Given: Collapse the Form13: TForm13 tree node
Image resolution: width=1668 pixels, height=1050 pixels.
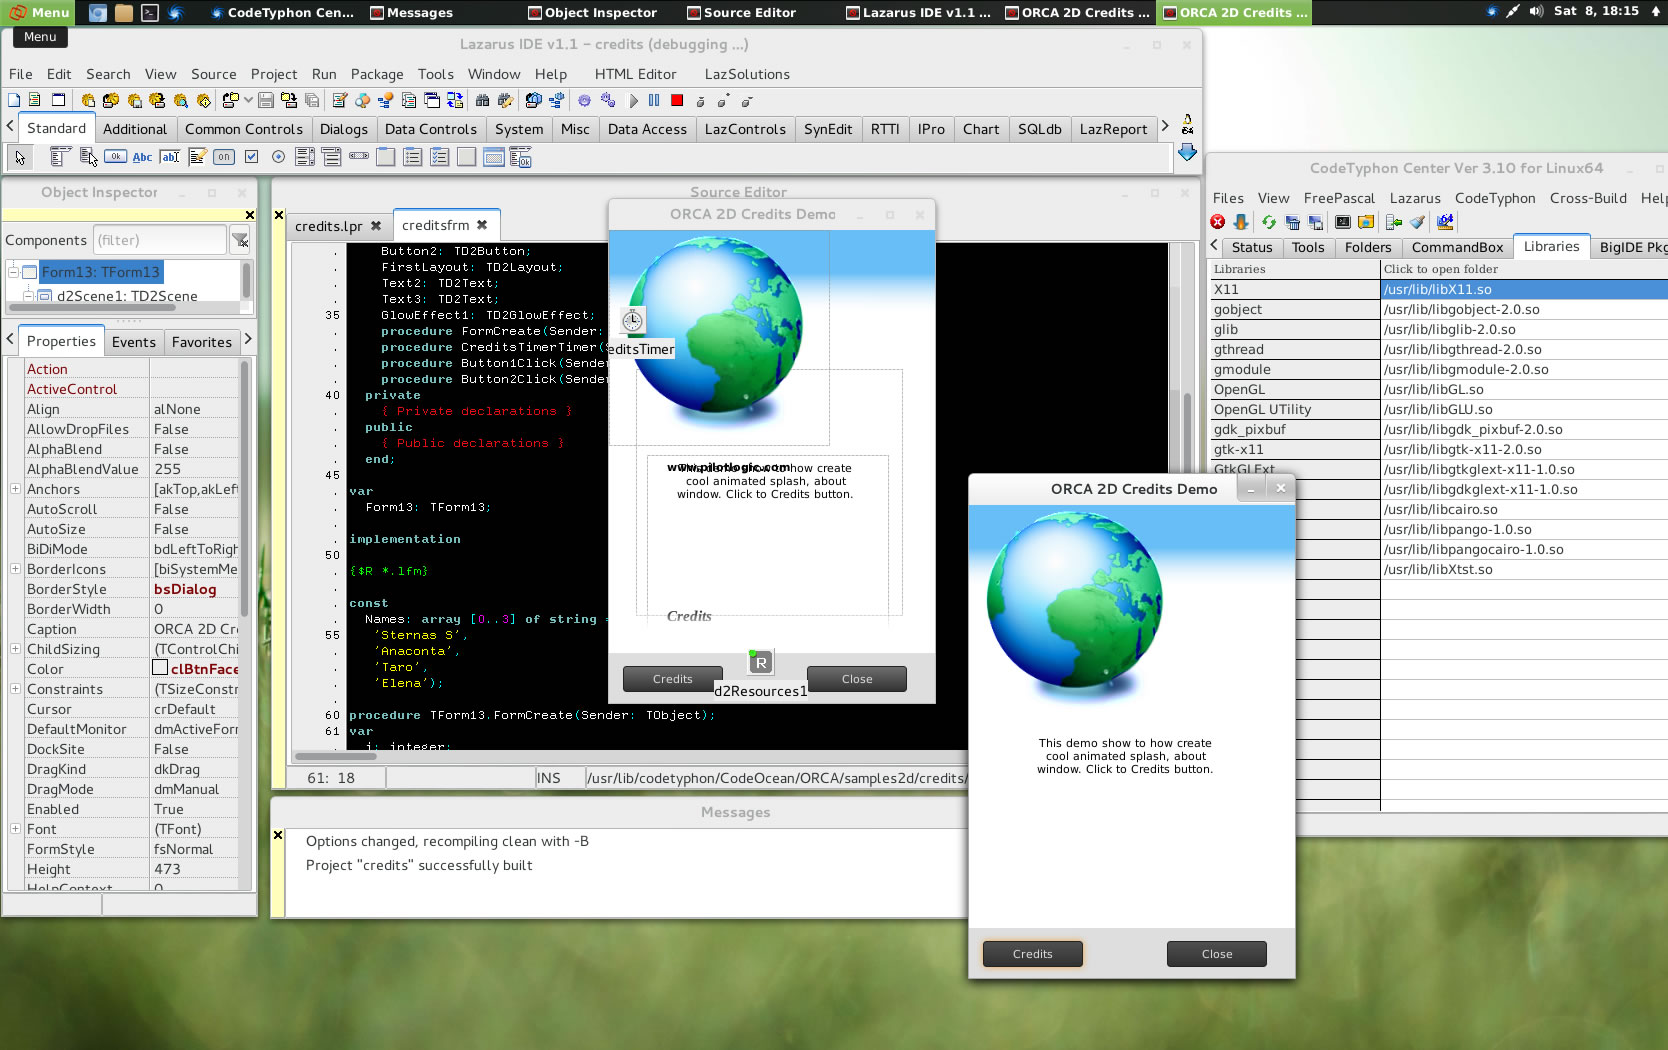Looking at the screenshot, I should tap(14, 272).
